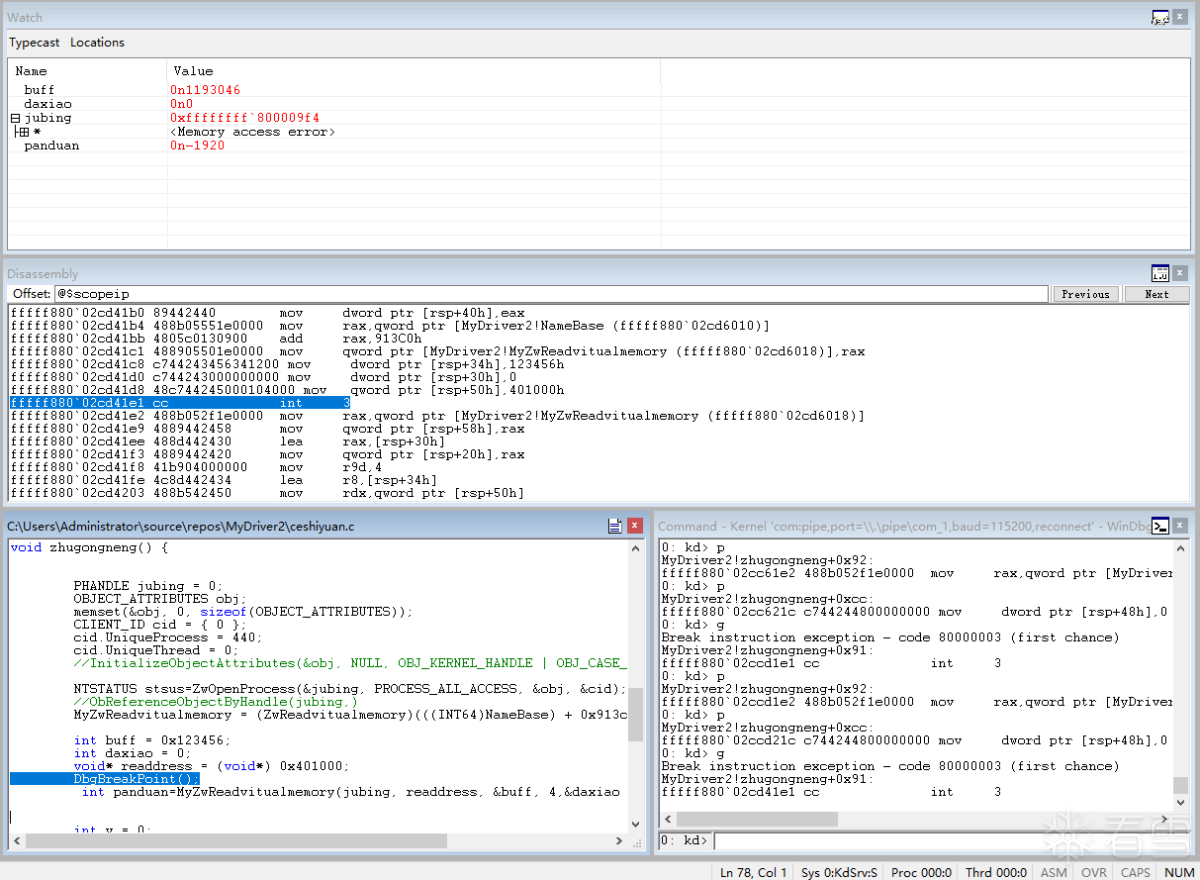
Task: Collapse the jubing variable in Watch
Action: [15, 118]
